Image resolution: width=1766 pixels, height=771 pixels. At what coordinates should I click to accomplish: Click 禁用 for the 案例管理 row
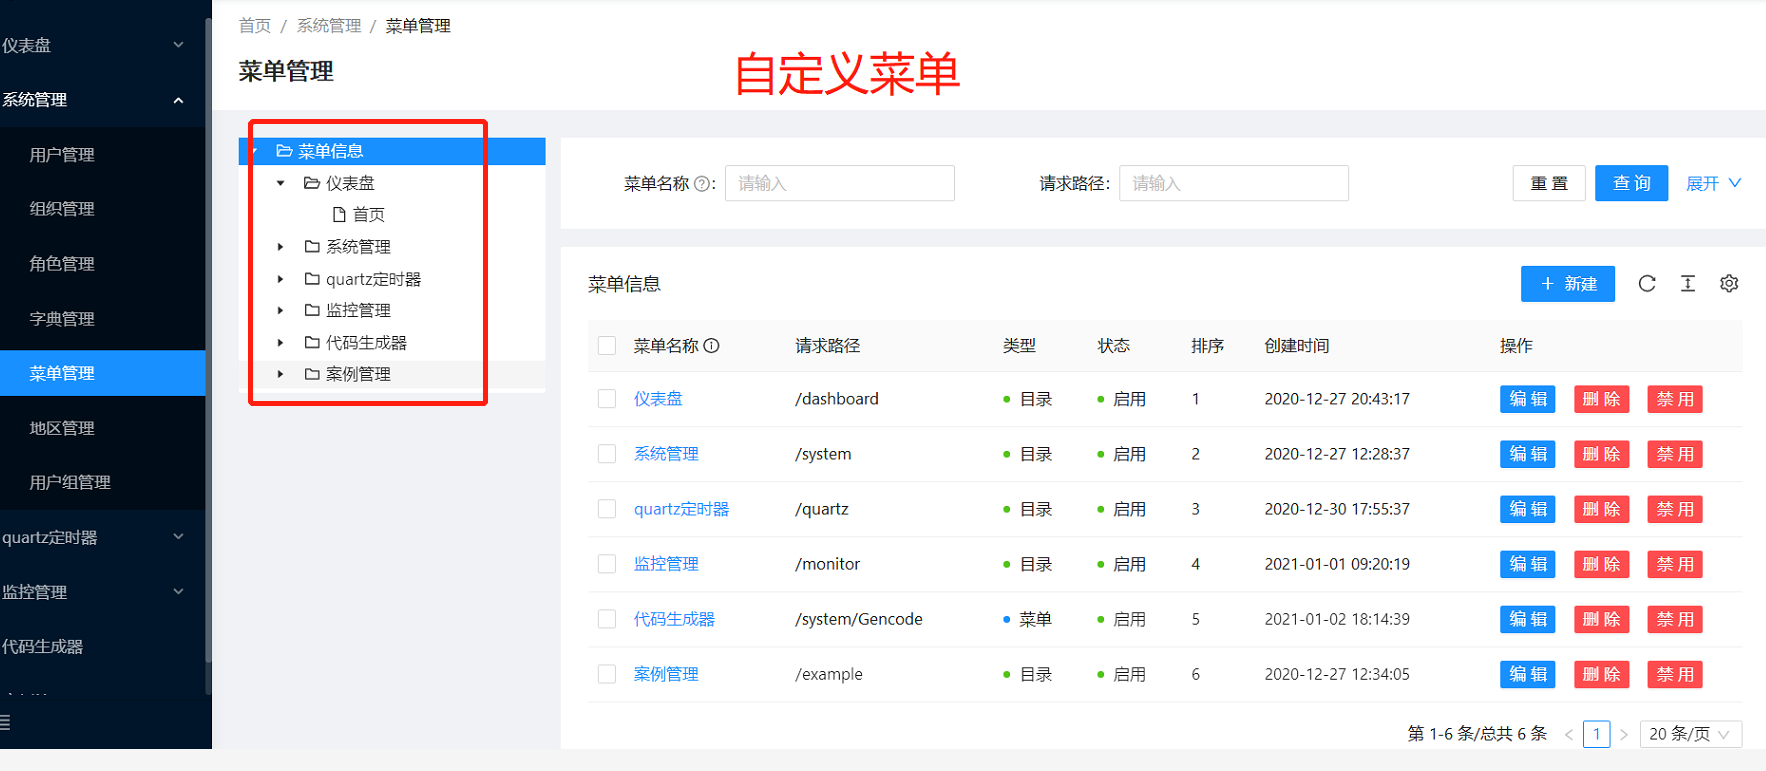tap(1675, 674)
